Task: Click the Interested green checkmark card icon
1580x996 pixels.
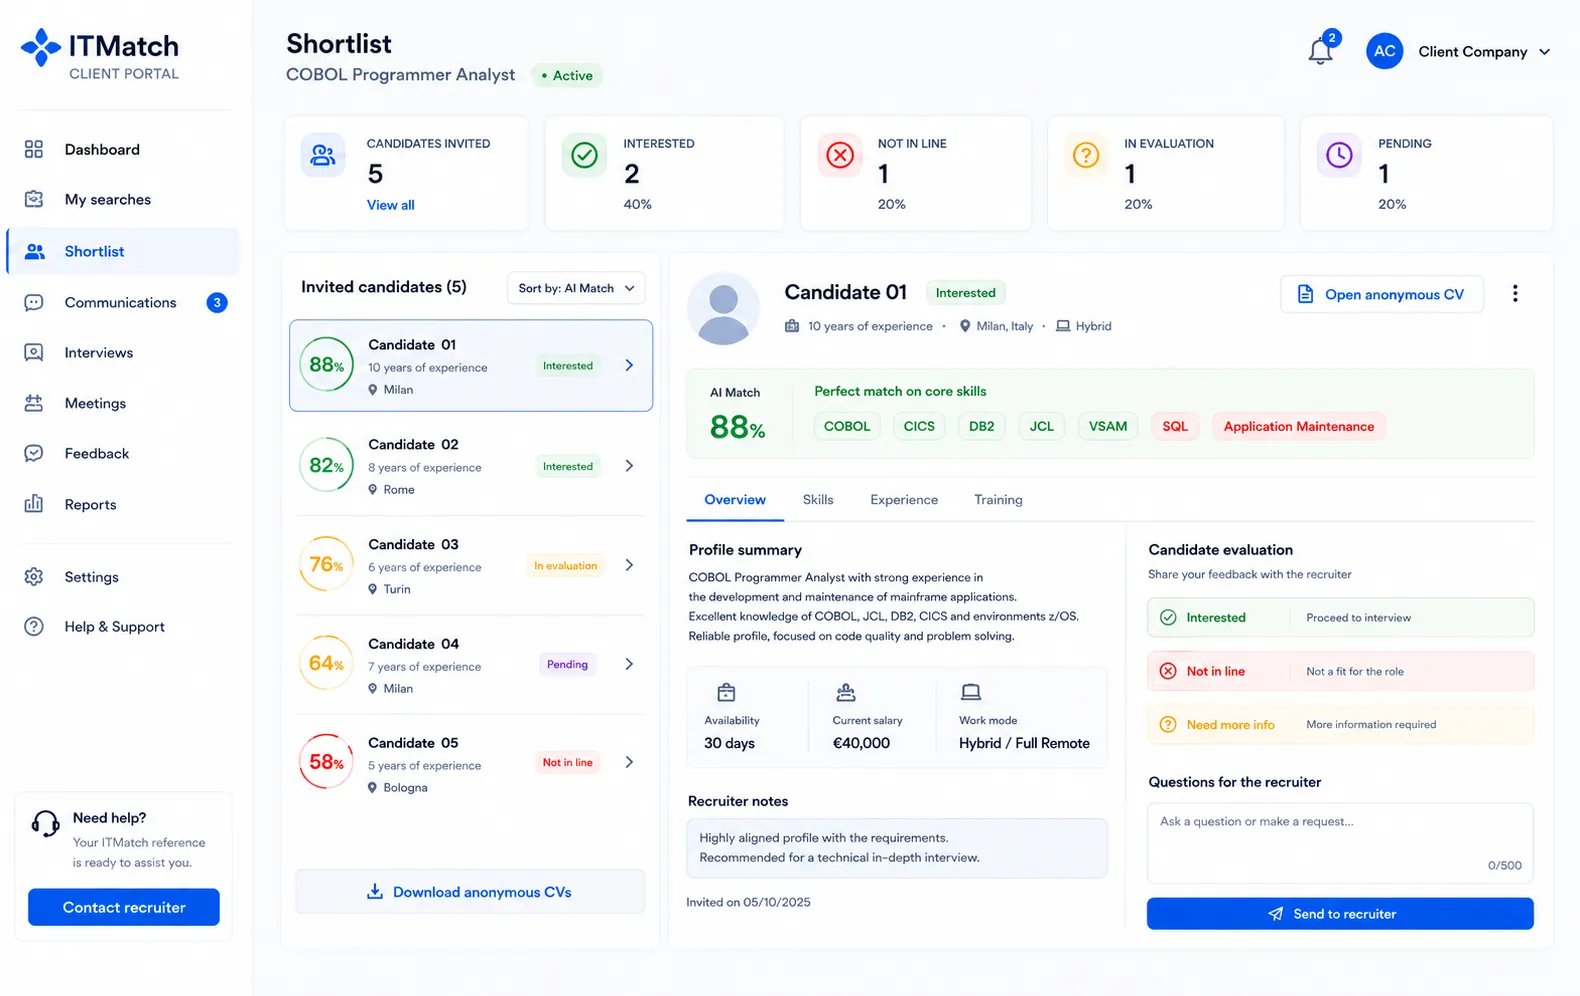Action: [x=584, y=155]
